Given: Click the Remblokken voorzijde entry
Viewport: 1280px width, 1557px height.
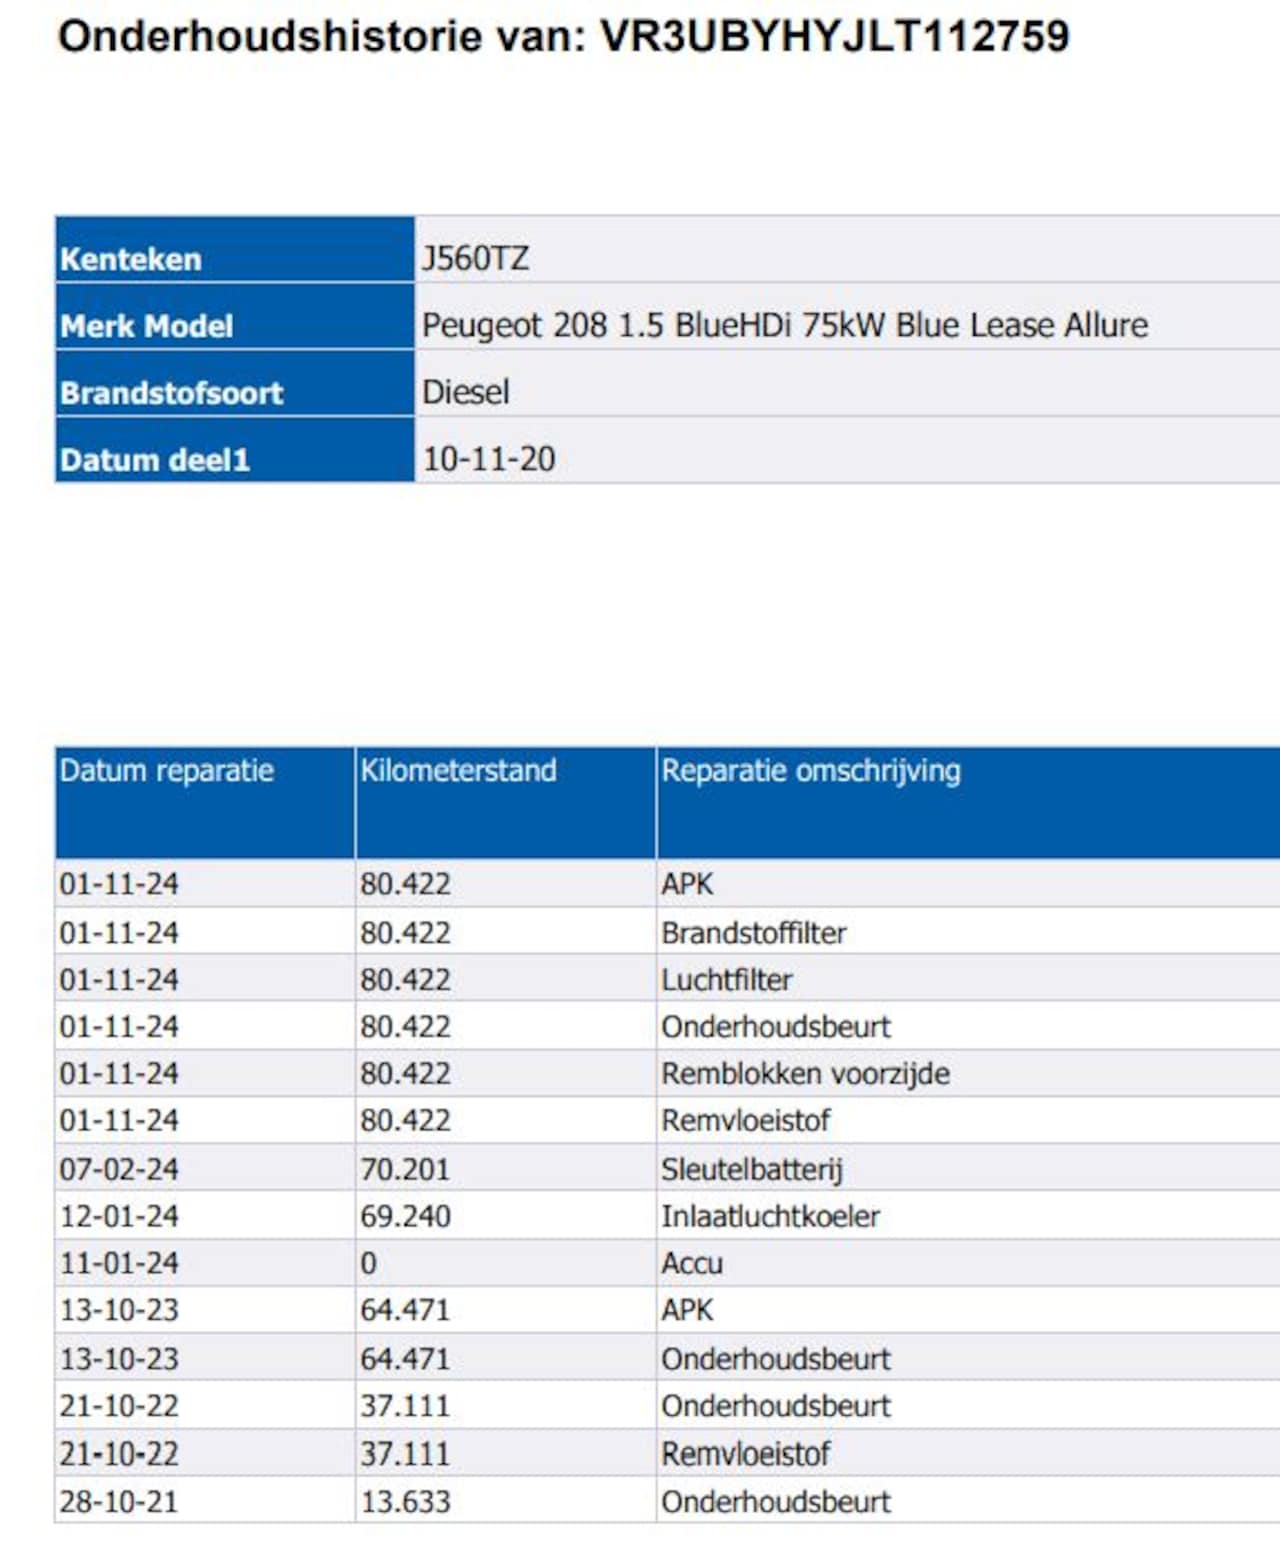Looking at the screenshot, I should (805, 1074).
